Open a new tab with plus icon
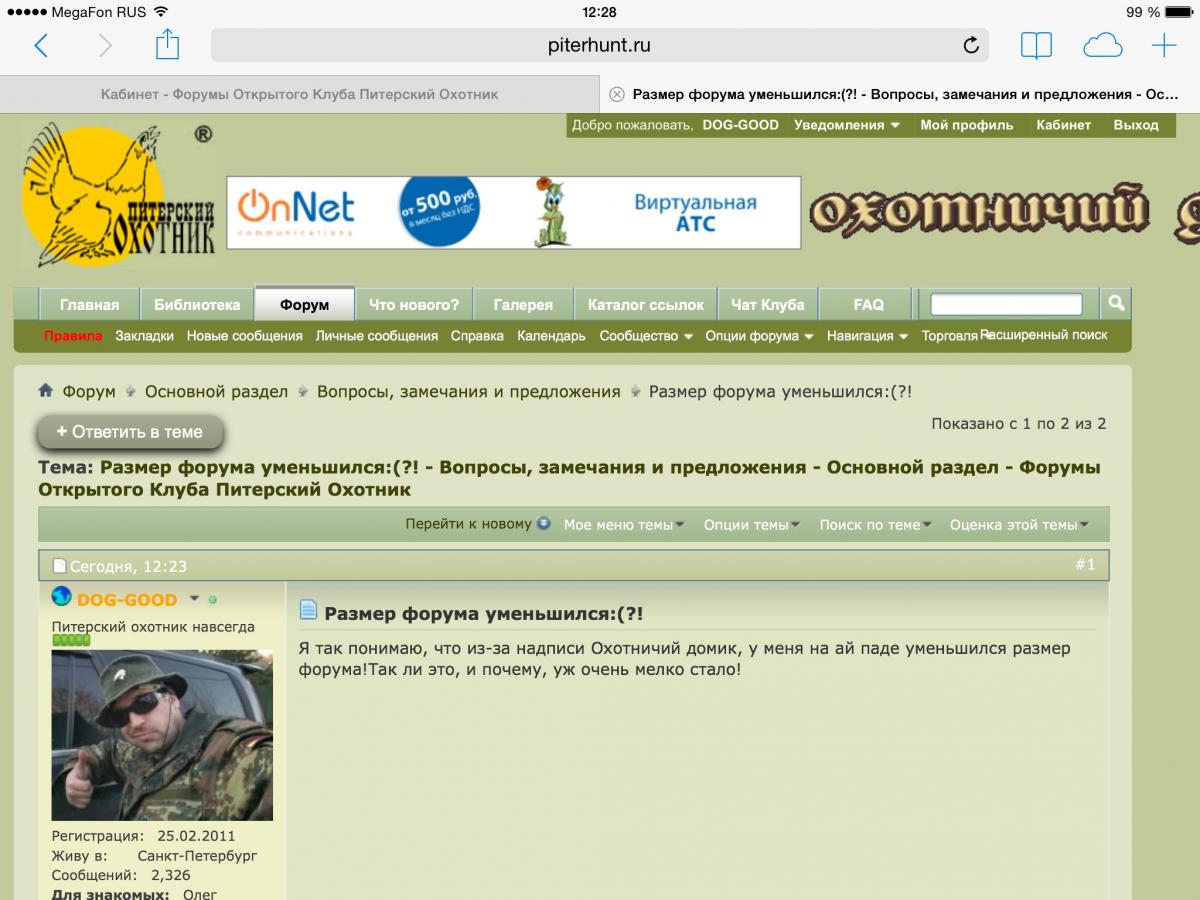 coord(1164,45)
